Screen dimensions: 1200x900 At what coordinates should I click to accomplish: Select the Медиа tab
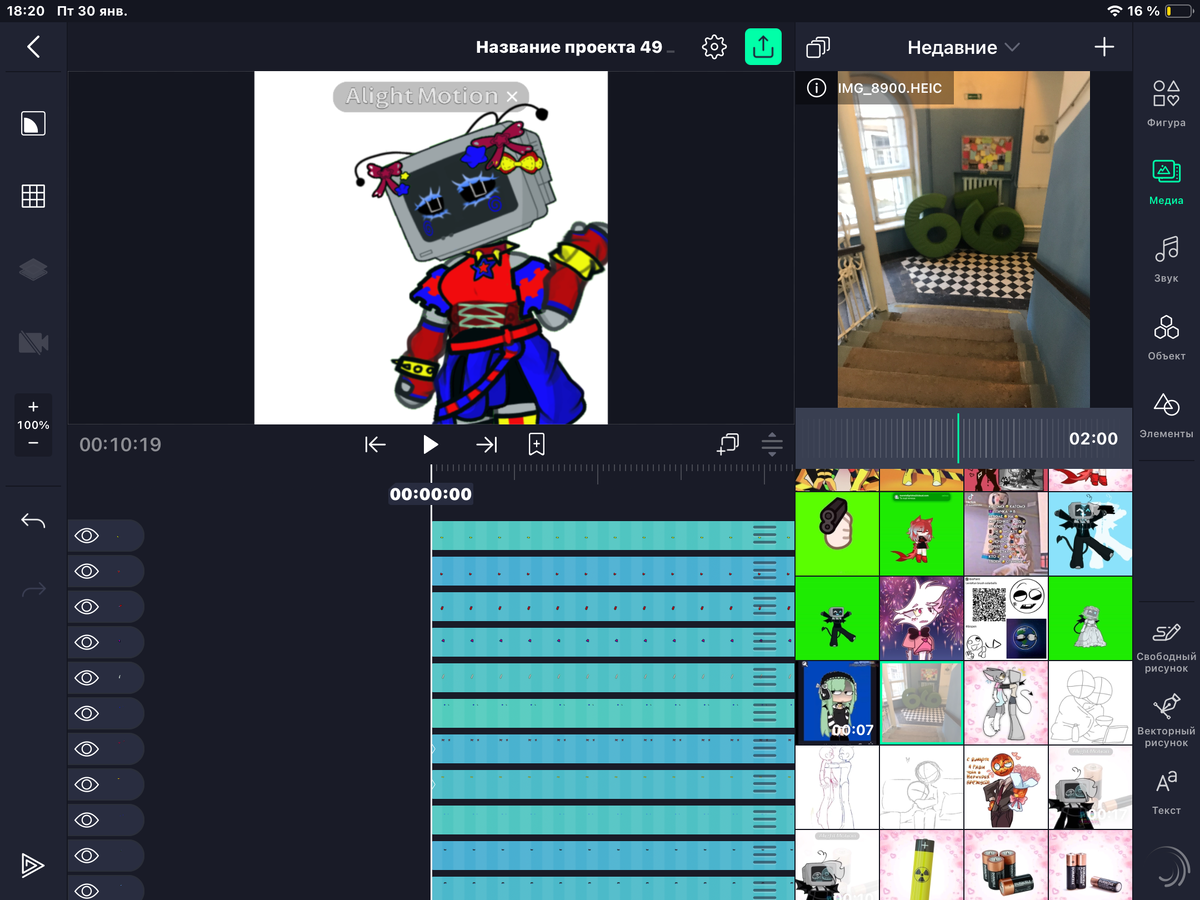[x=1166, y=182]
